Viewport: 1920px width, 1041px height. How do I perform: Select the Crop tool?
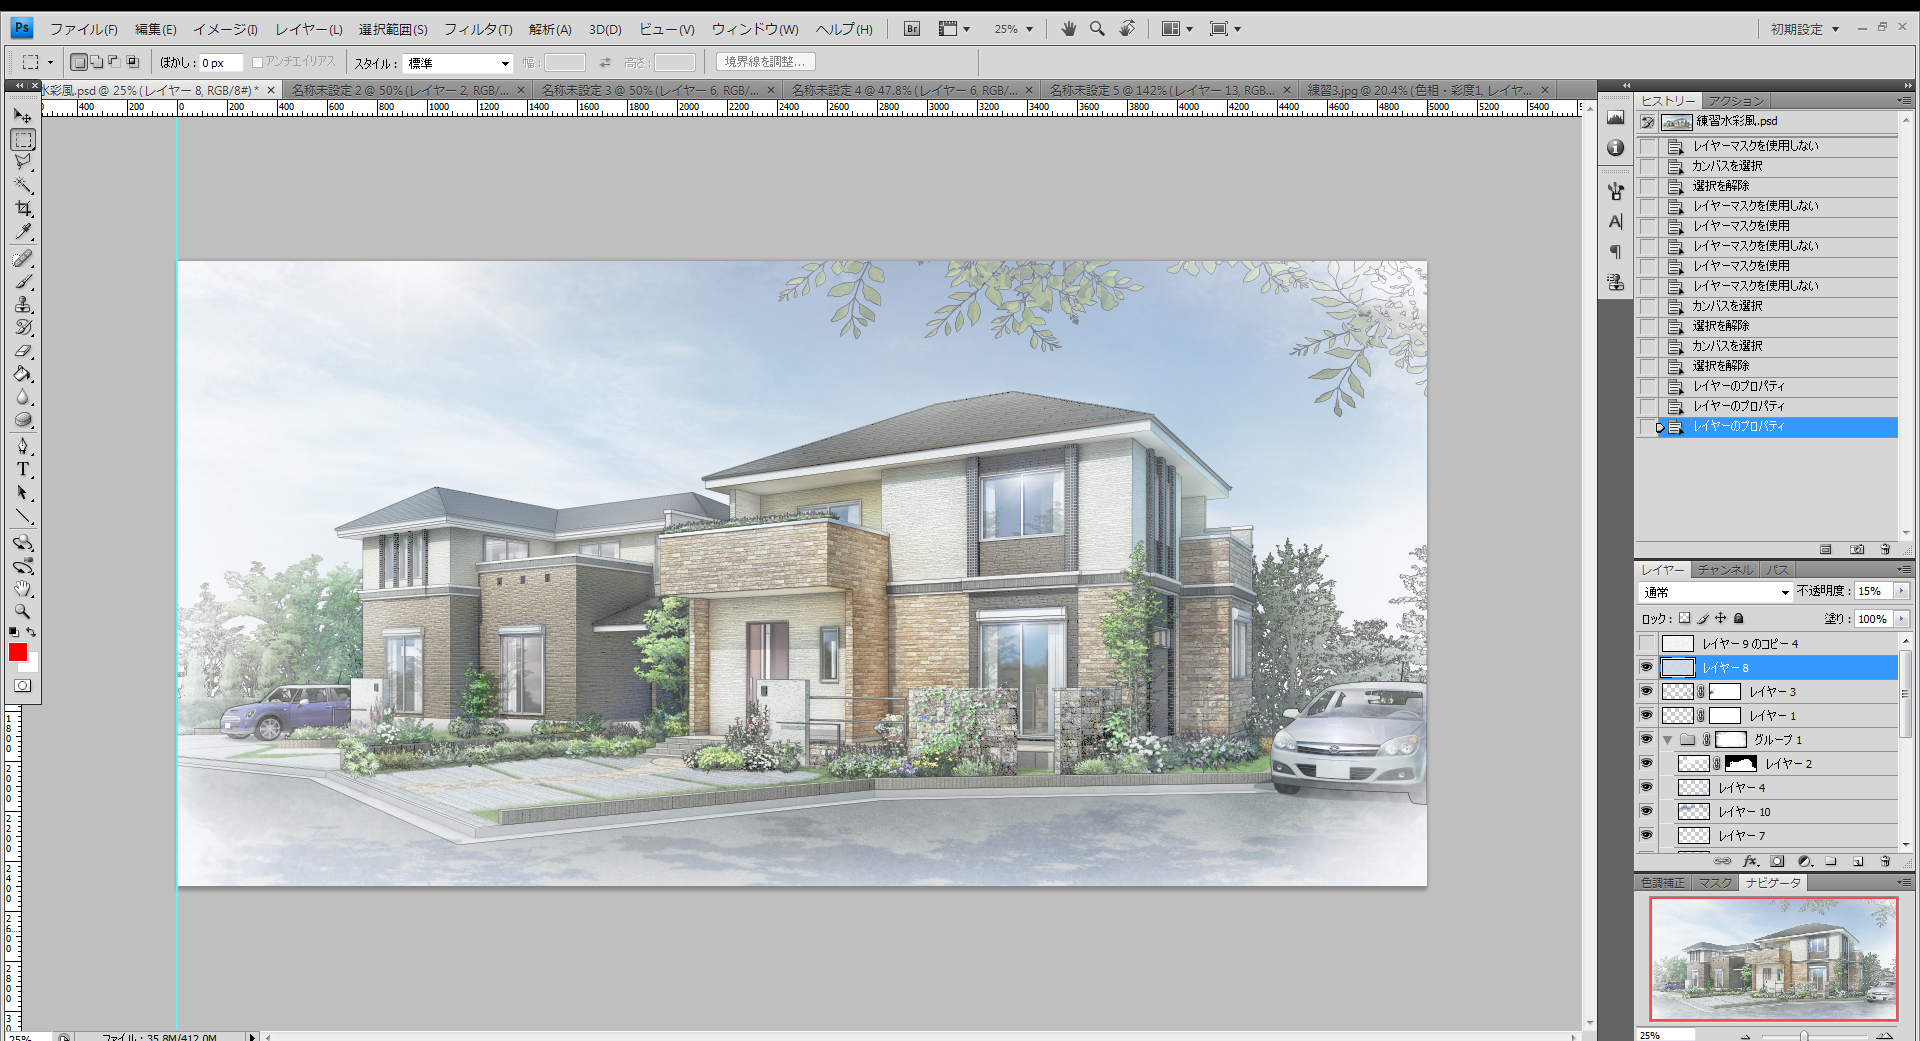(23, 209)
